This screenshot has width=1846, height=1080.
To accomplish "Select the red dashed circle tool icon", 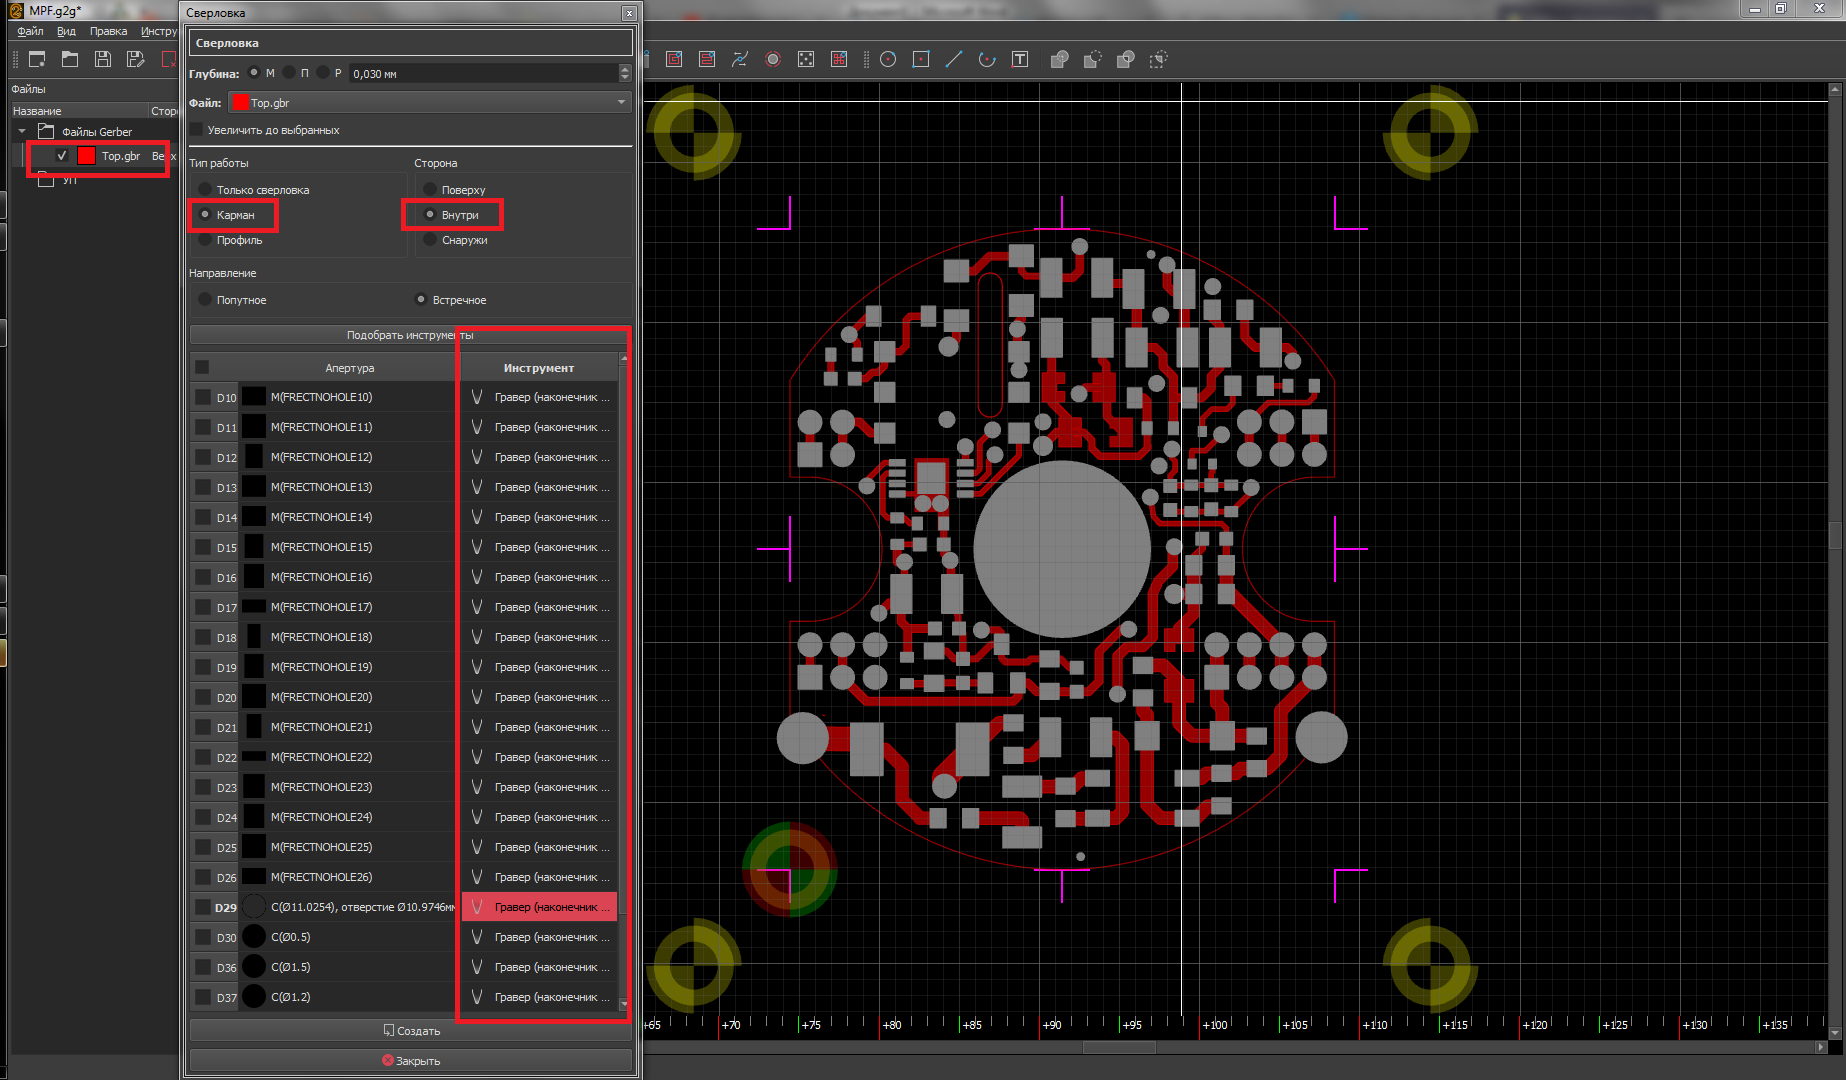I will 773,59.
